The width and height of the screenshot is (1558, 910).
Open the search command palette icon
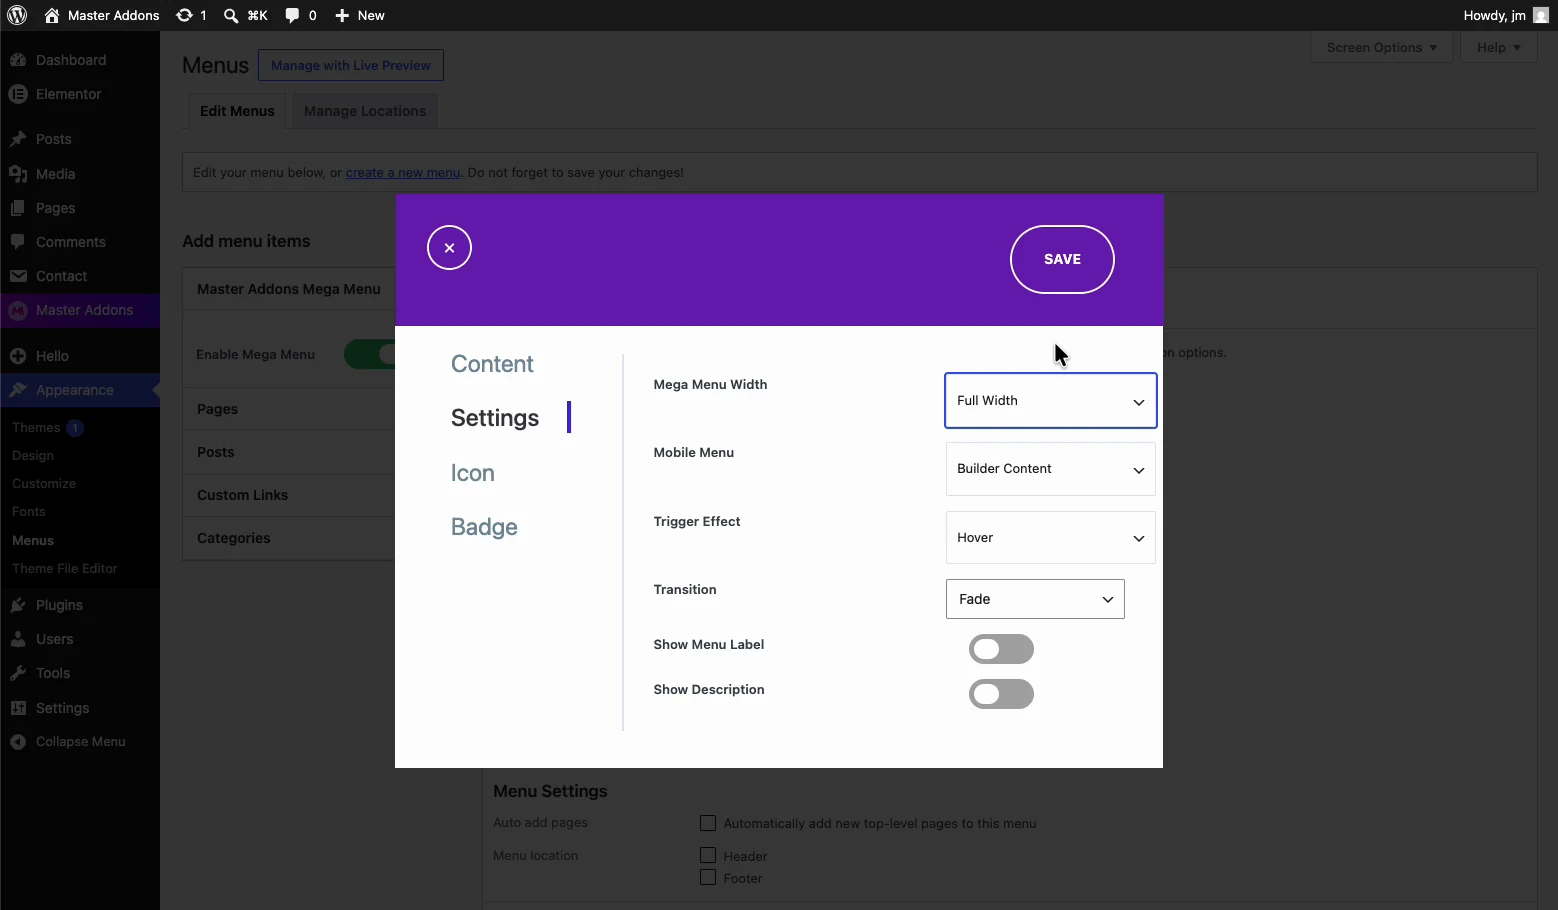click(x=231, y=15)
